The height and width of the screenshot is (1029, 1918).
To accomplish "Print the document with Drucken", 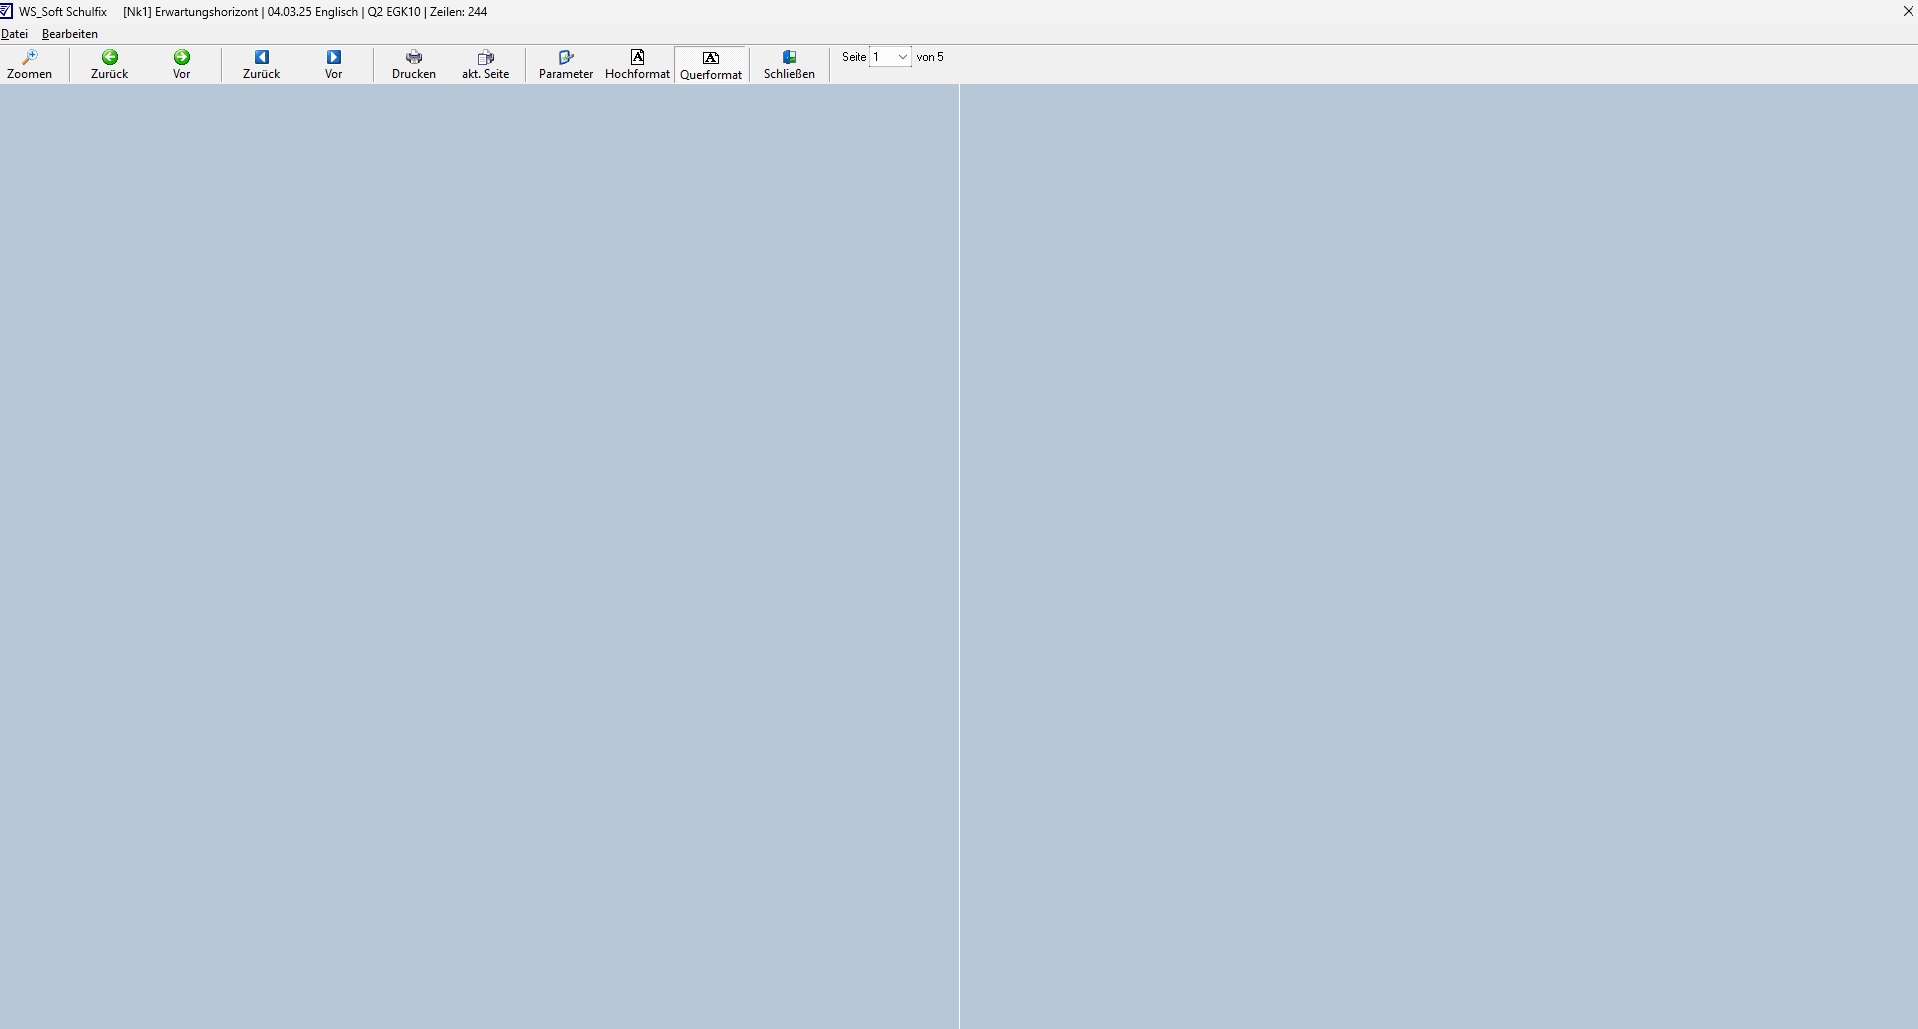I will click(x=413, y=64).
